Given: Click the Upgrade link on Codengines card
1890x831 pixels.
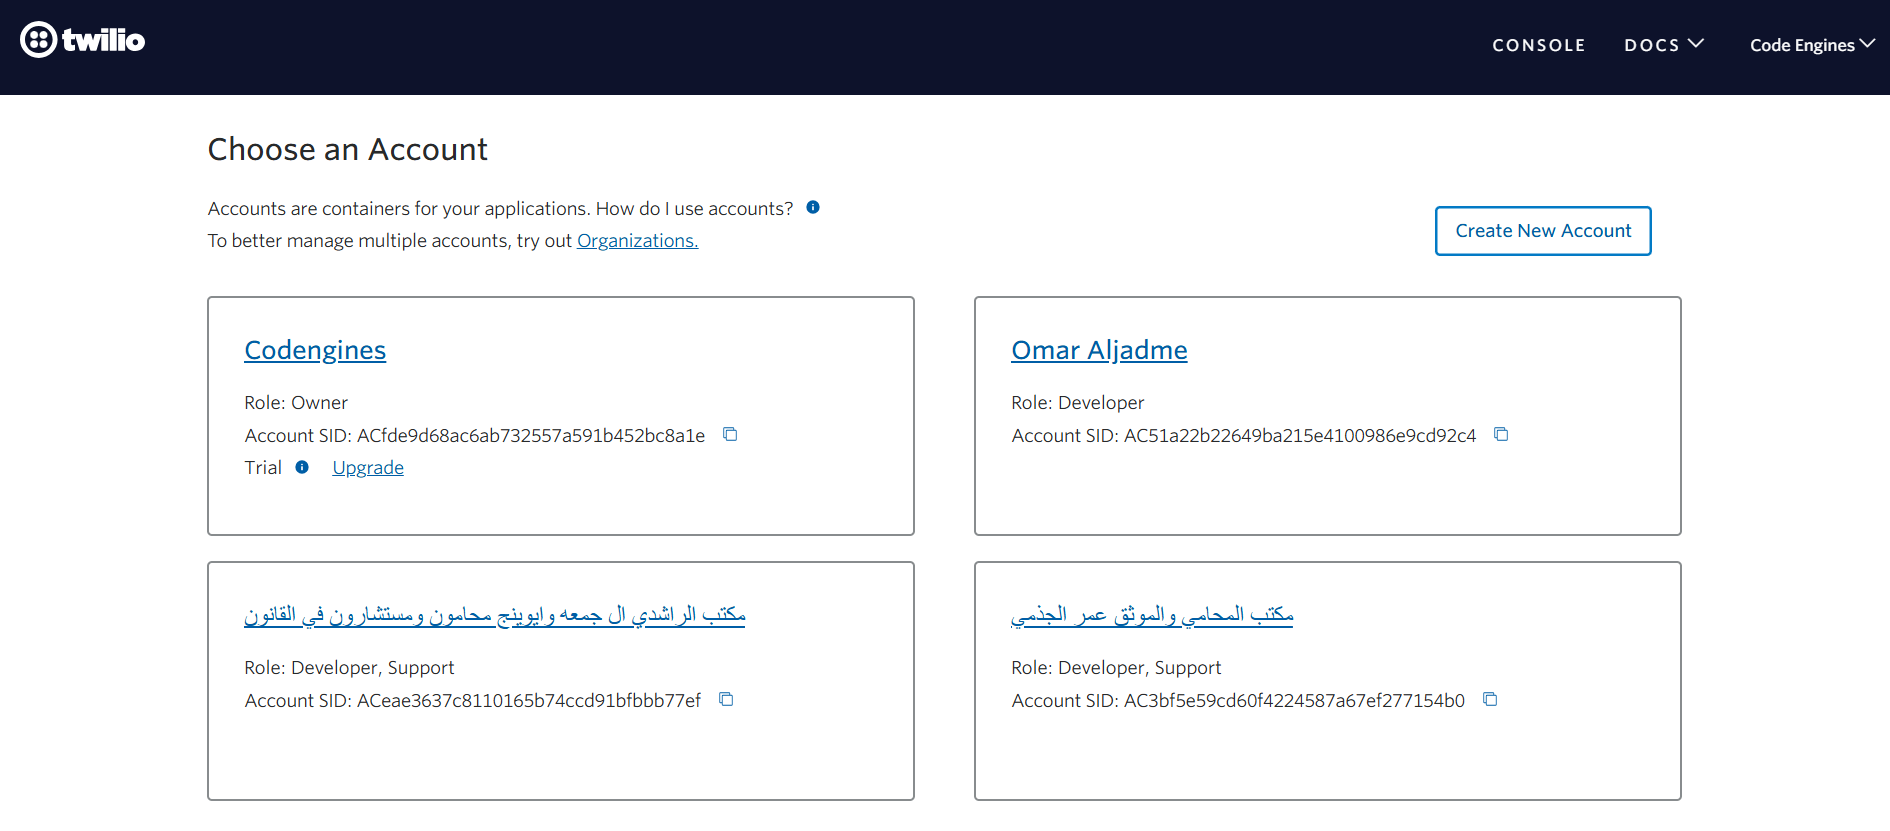Looking at the screenshot, I should tap(368, 468).
